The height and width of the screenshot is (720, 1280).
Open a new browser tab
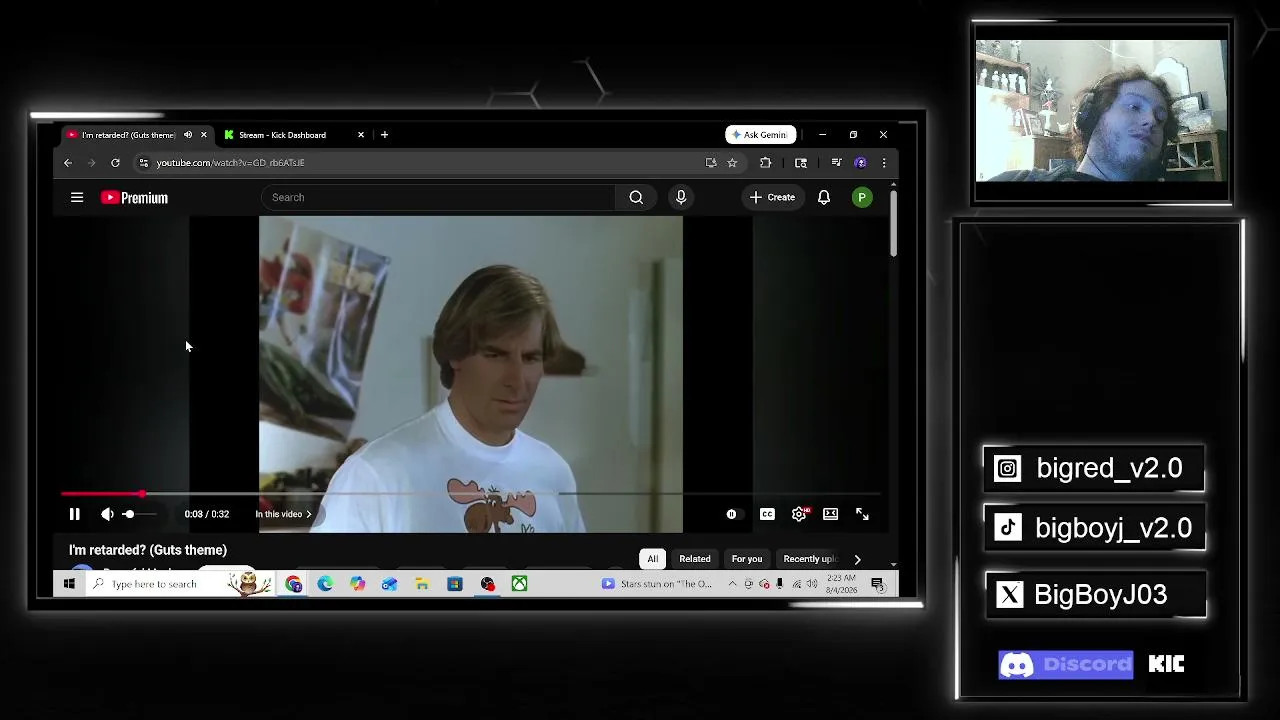(384, 135)
